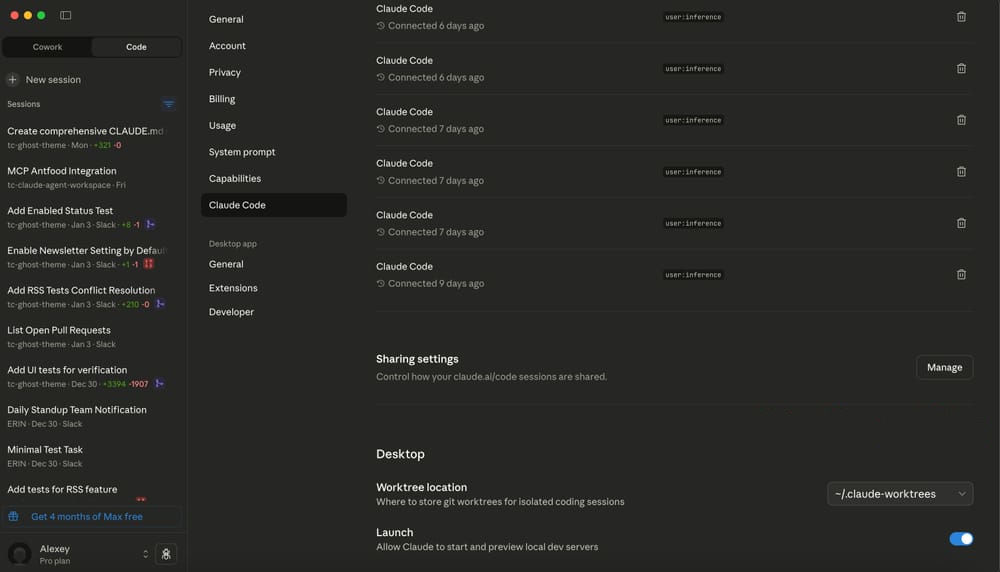
Task: Click red status icon on Enable Newsletter Setting
Action: 149,264
